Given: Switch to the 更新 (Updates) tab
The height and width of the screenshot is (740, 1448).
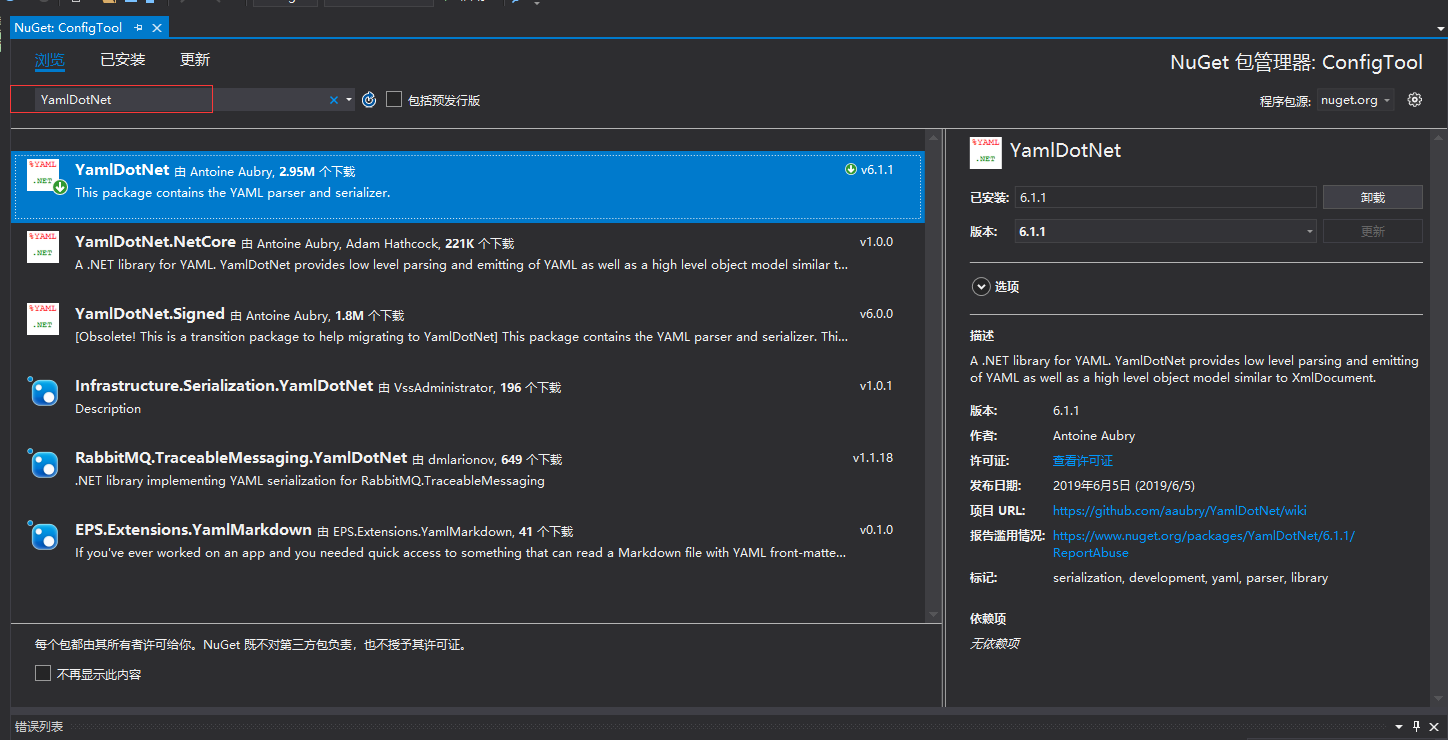Looking at the screenshot, I should tap(195, 60).
